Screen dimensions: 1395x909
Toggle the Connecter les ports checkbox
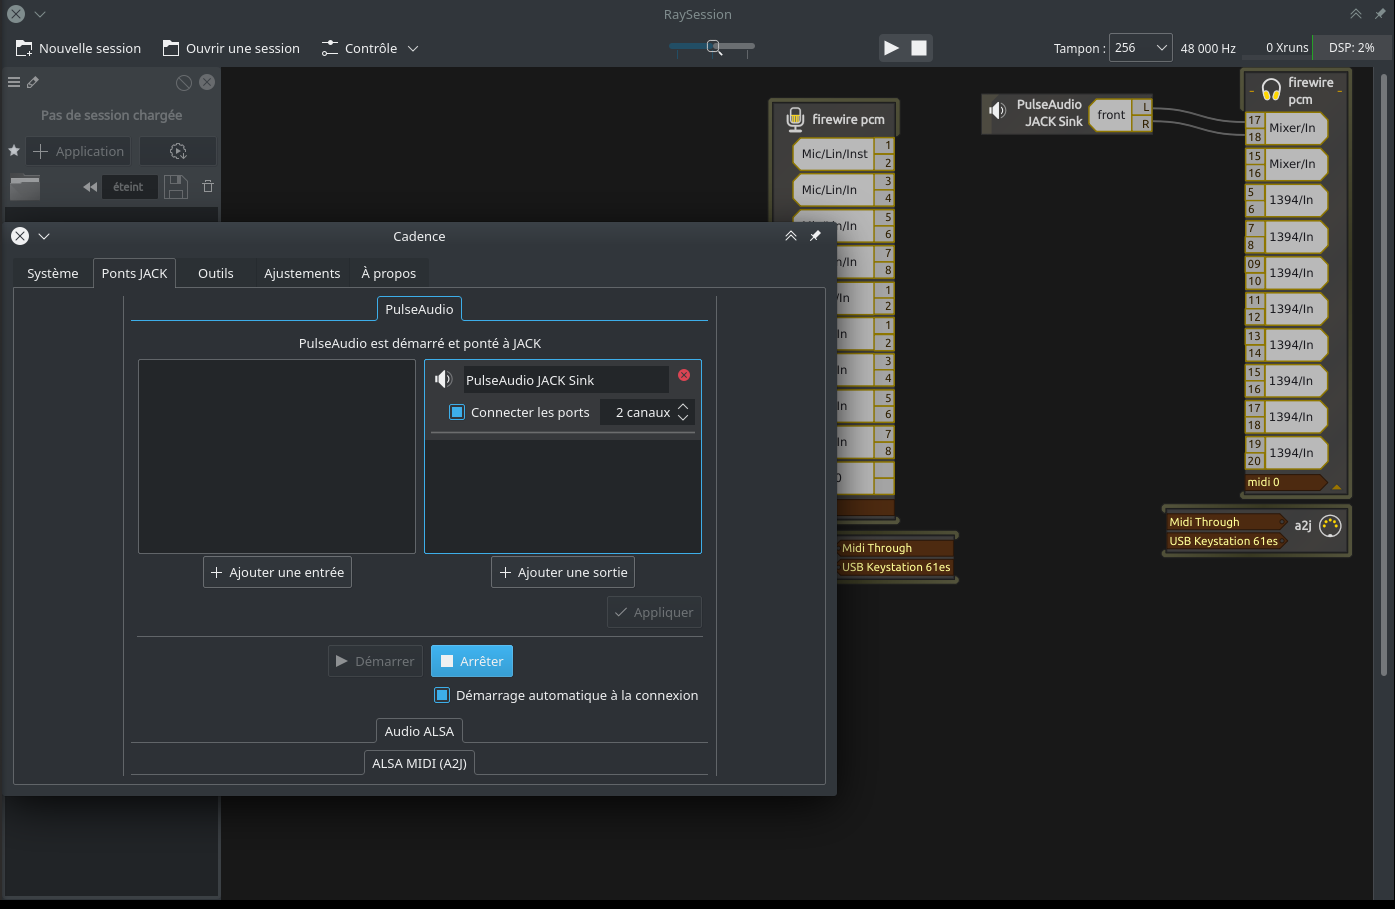pos(457,412)
